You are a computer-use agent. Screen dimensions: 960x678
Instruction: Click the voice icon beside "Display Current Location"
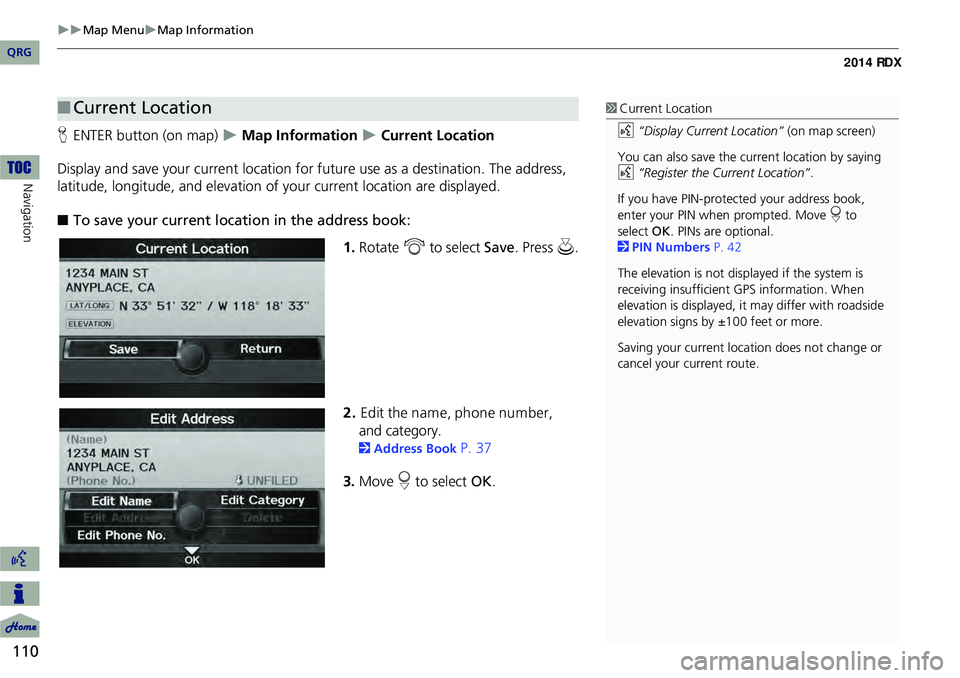coord(625,130)
